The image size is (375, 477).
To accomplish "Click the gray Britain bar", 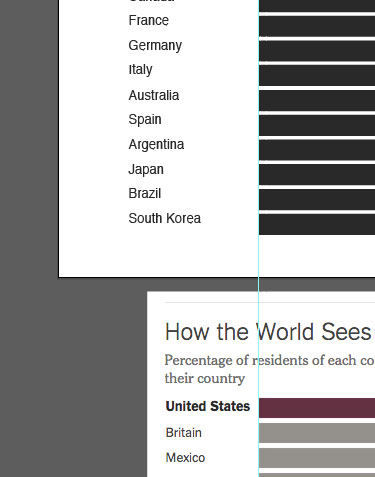I will (x=317, y=433).
